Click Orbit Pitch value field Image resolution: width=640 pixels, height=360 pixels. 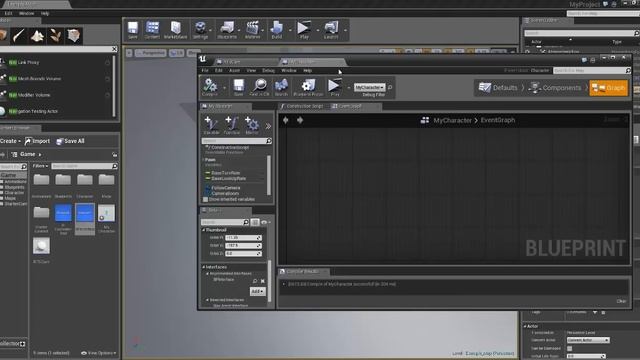[243, 238]
